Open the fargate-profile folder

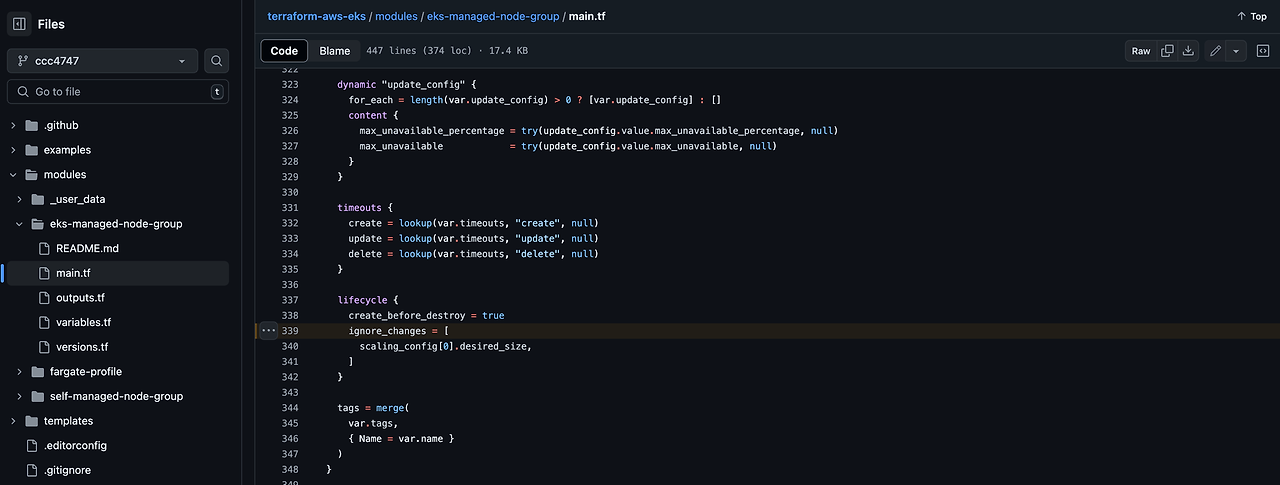86,372
